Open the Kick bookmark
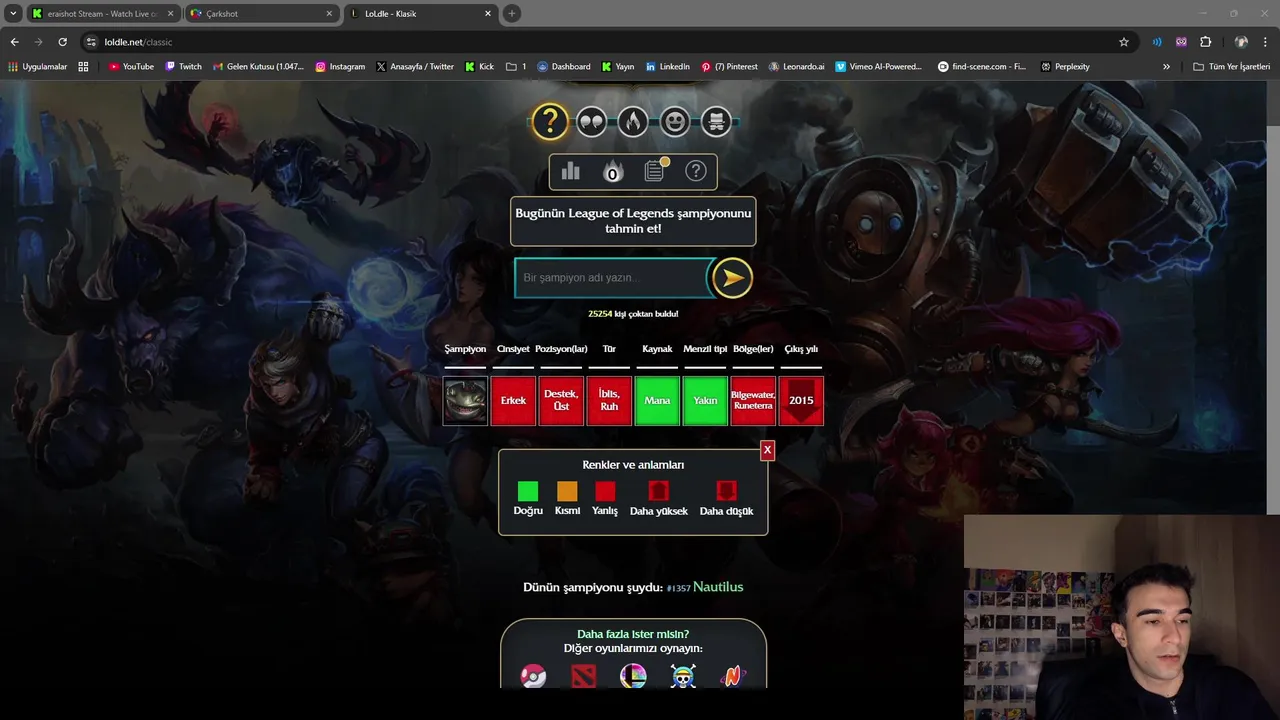The height and width of the screenshot is (720, 1280). click(x=479, y=67)
